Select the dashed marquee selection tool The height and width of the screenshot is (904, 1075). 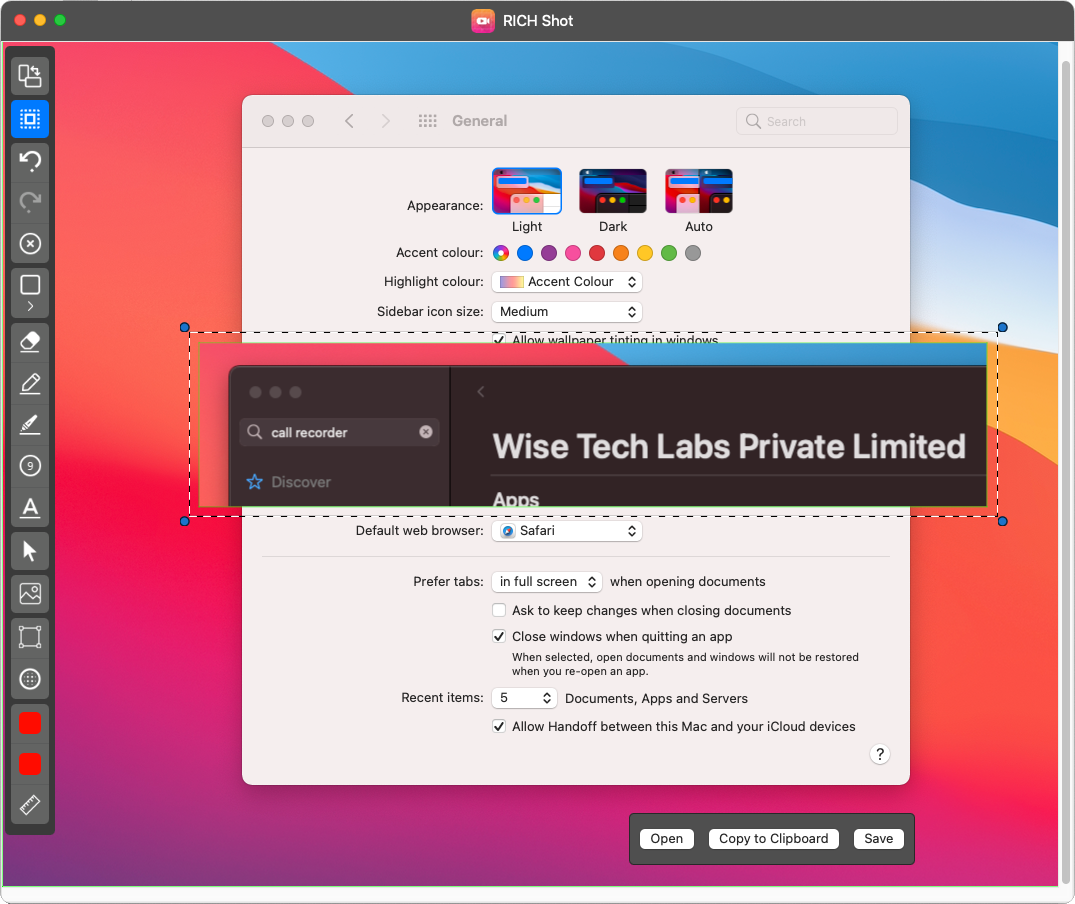point(29,119)
